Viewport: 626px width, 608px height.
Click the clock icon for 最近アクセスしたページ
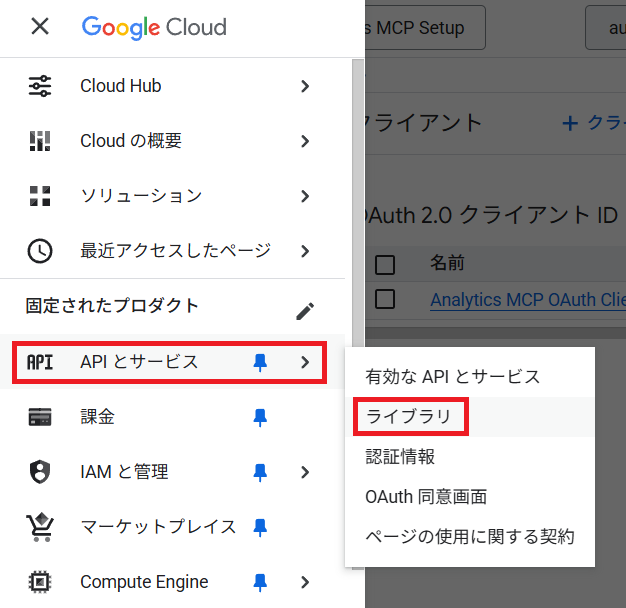pos(40,251)
